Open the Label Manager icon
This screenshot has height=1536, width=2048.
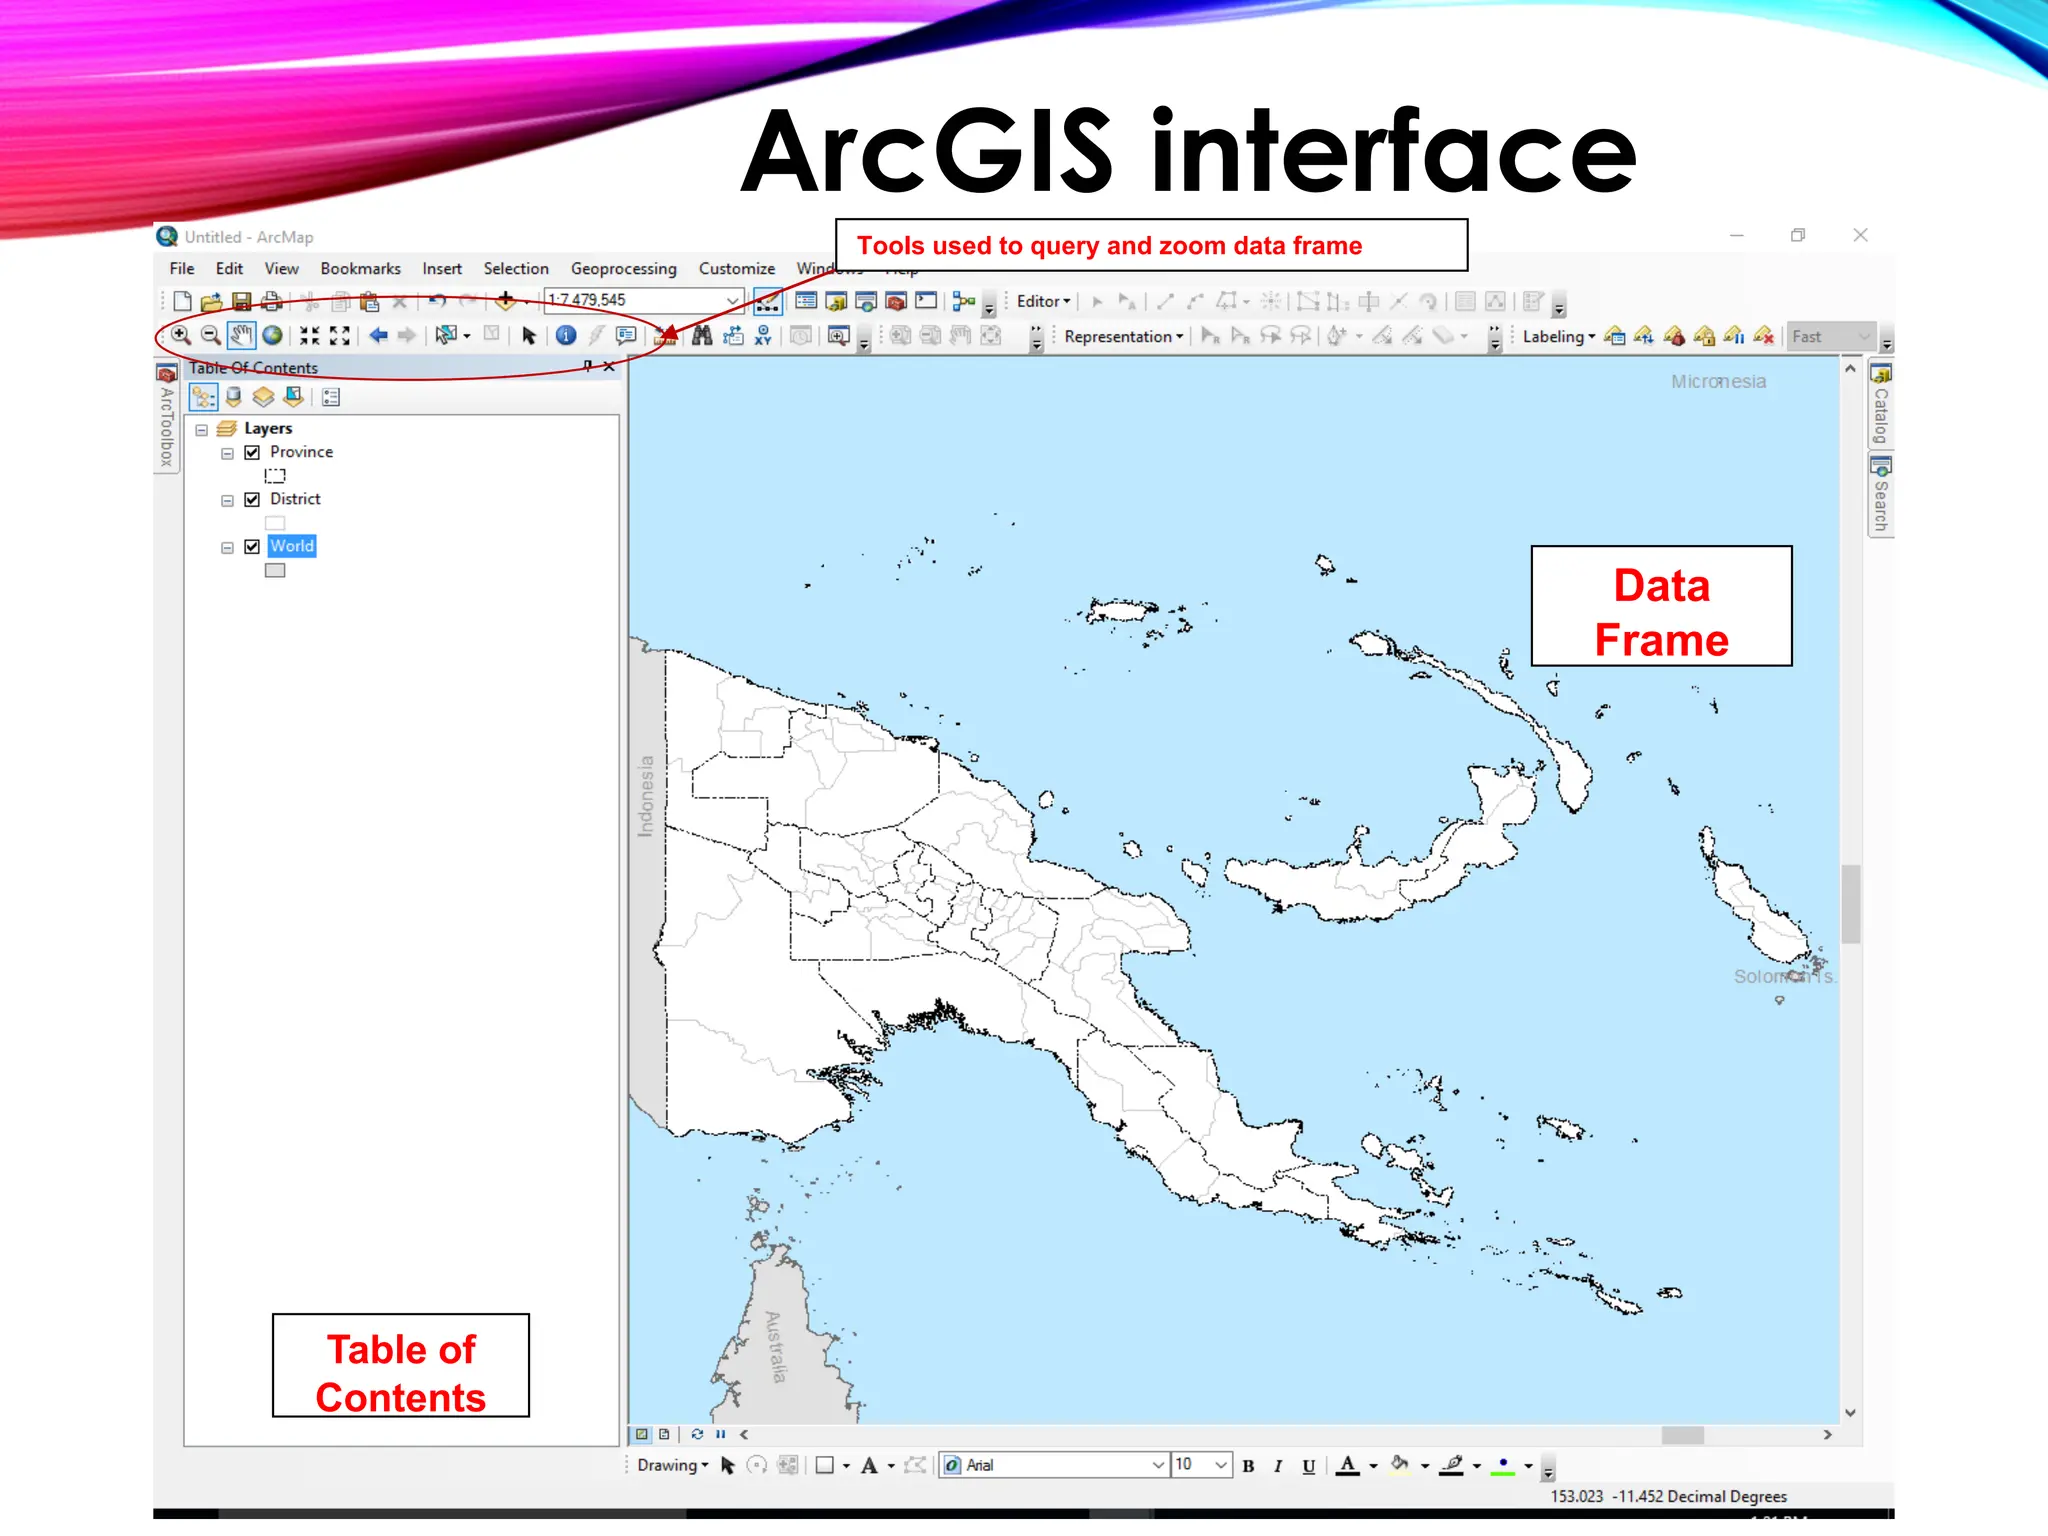[x=1615, y=336]
